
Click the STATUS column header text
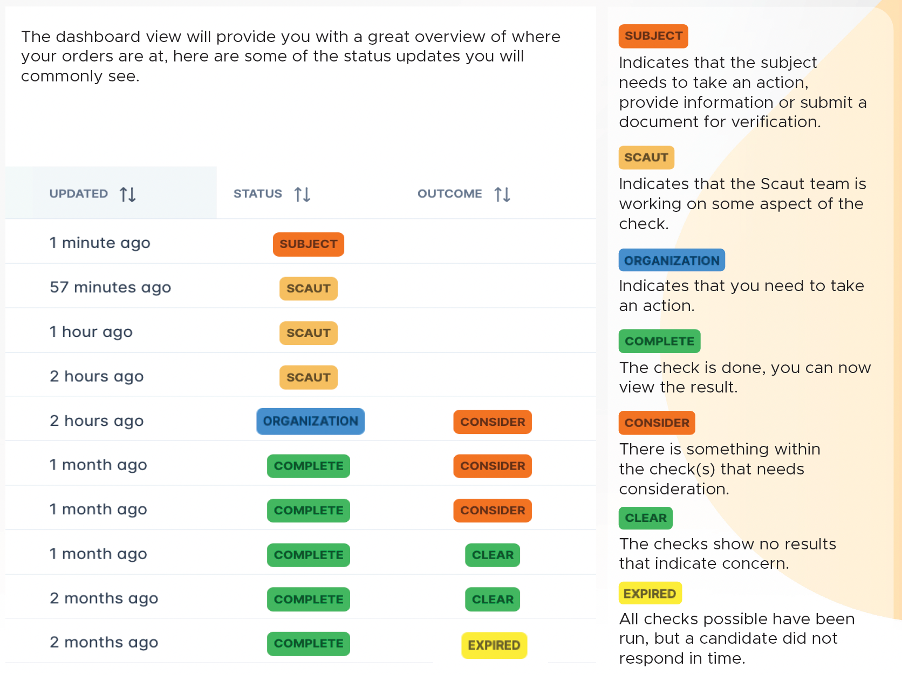258,194
